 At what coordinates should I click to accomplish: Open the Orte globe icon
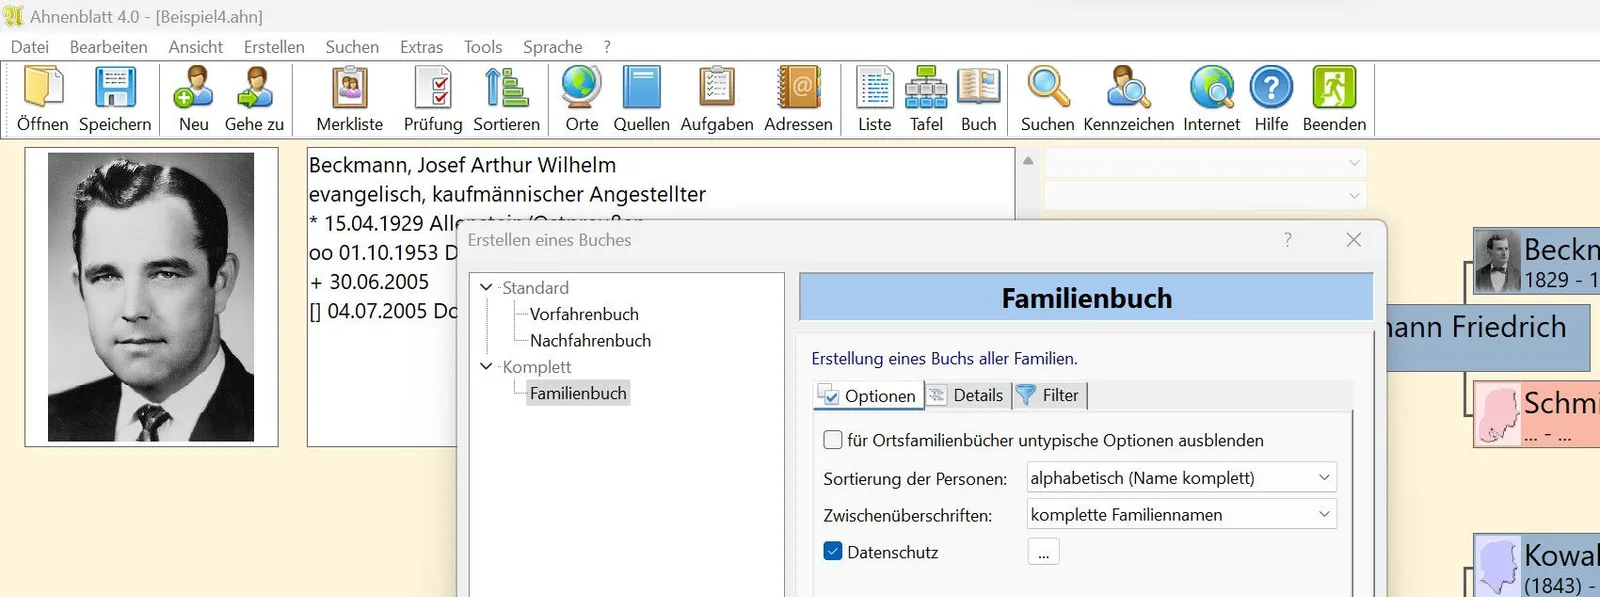click(x=581, y=99)
